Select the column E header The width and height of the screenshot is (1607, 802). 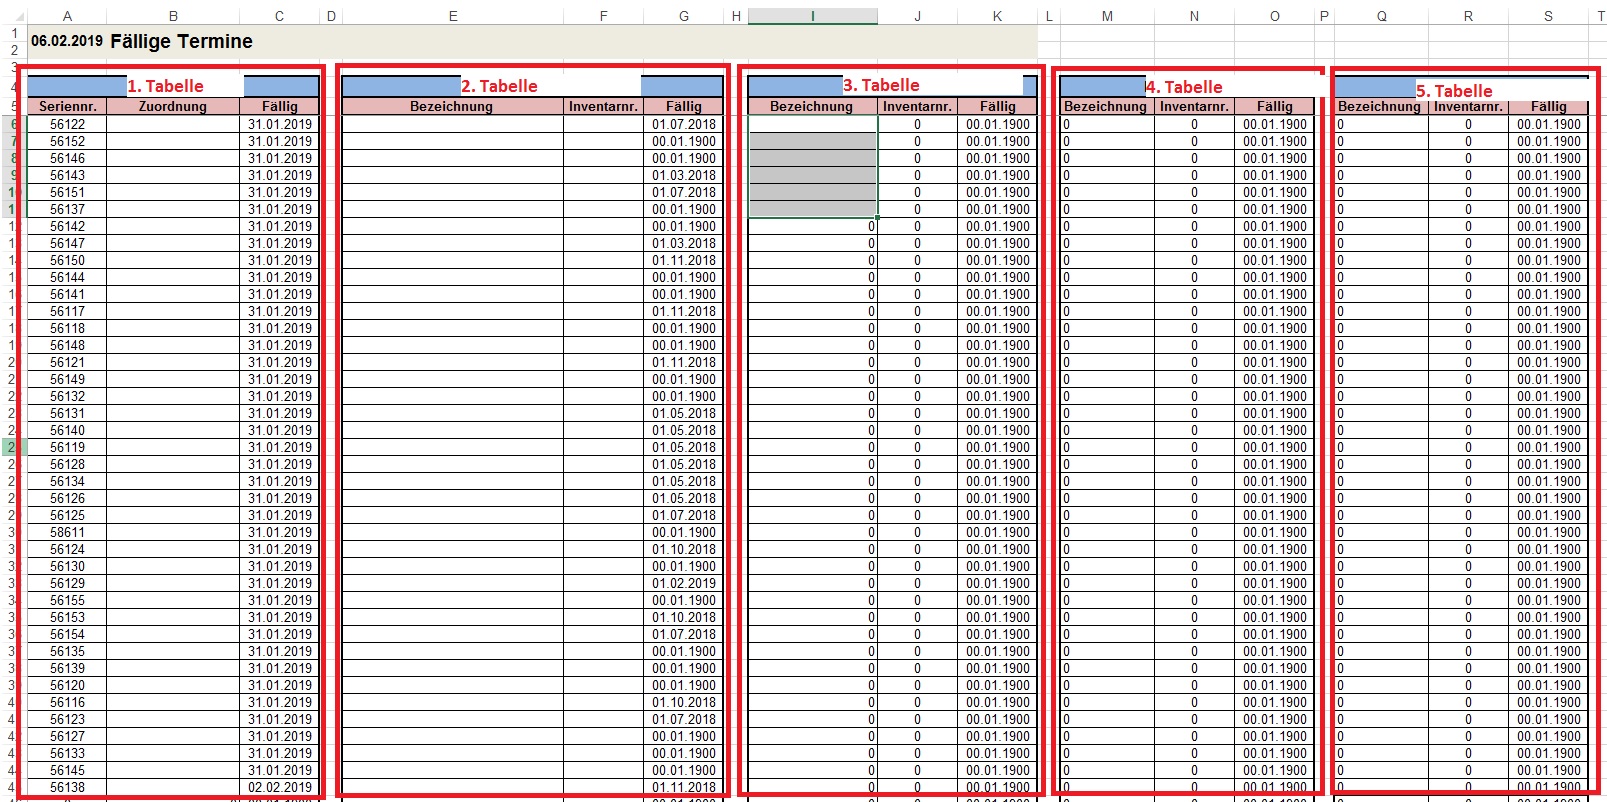(x=453, y=16)
